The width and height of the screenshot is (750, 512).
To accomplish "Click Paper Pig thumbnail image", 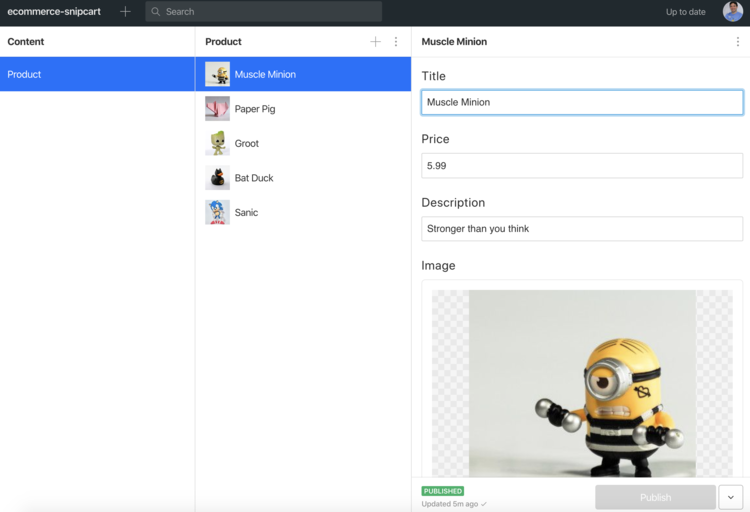I will coord(217,109).
